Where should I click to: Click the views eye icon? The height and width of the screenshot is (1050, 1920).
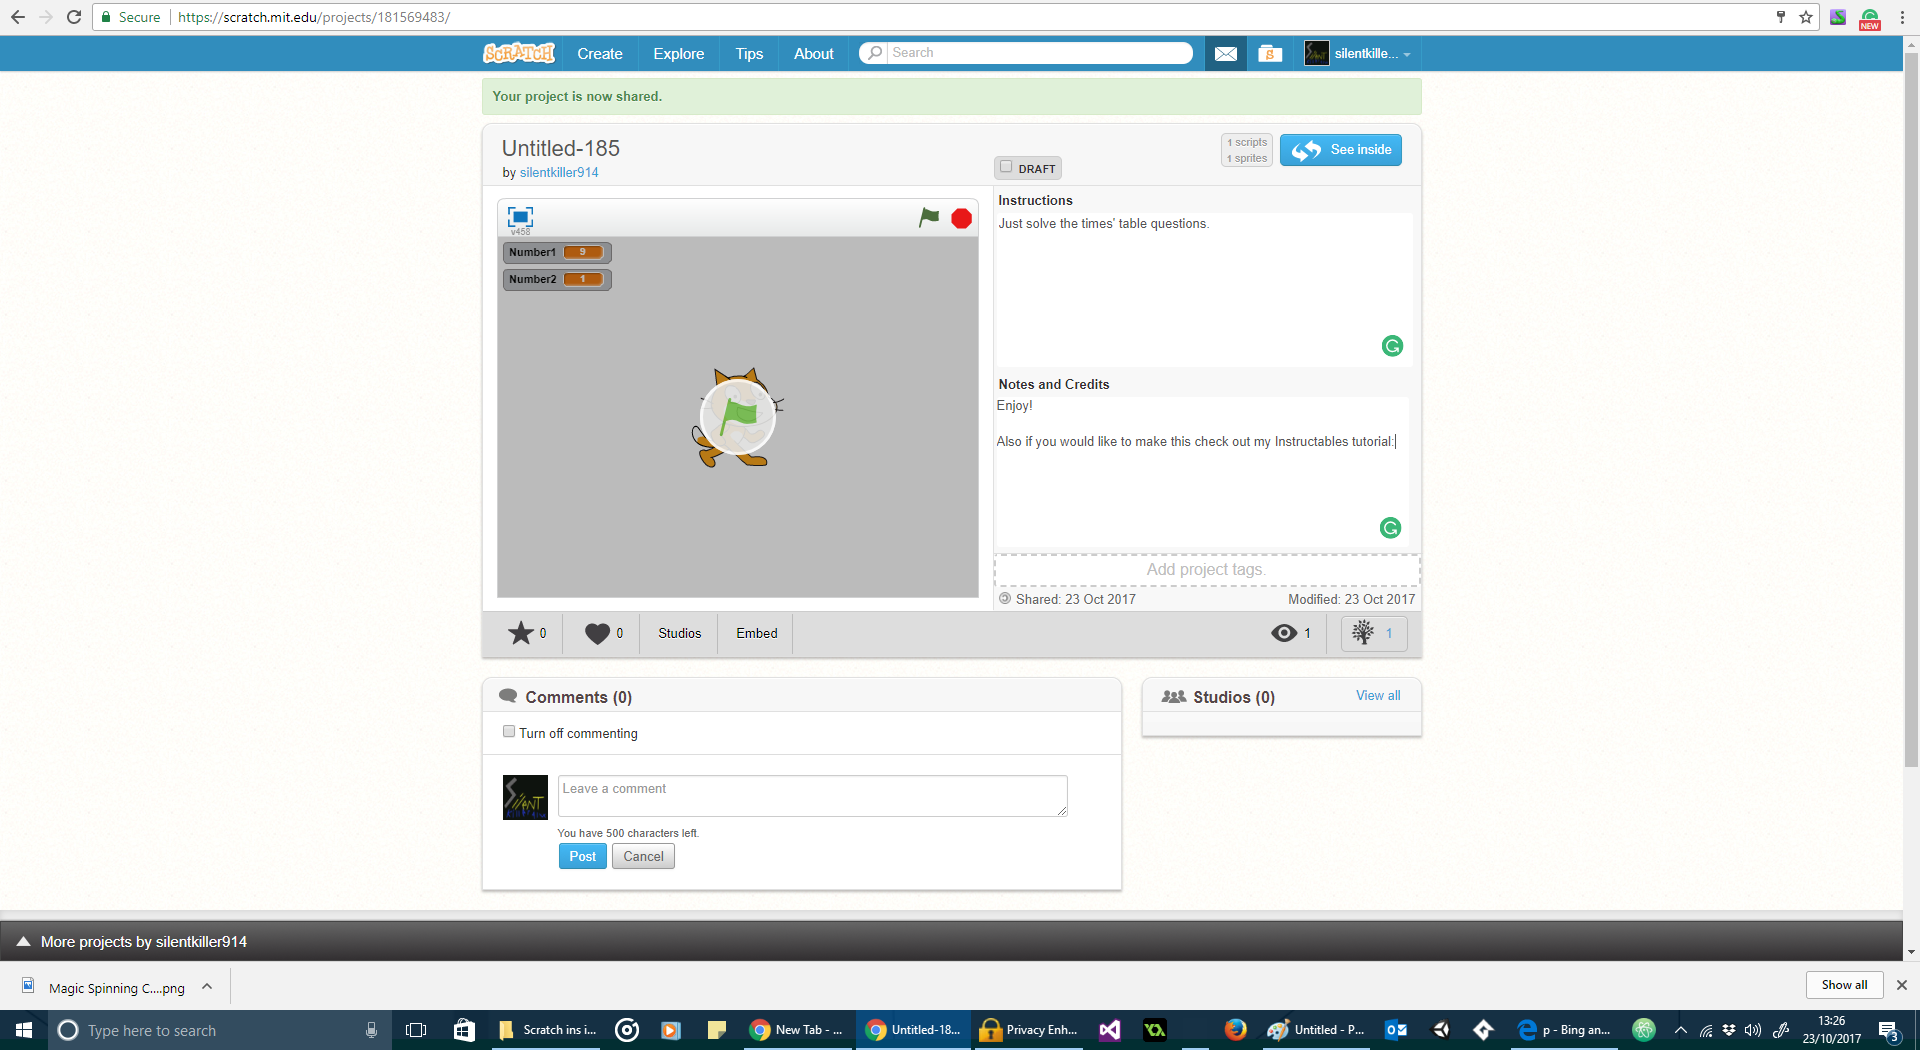click(1283, 633)
